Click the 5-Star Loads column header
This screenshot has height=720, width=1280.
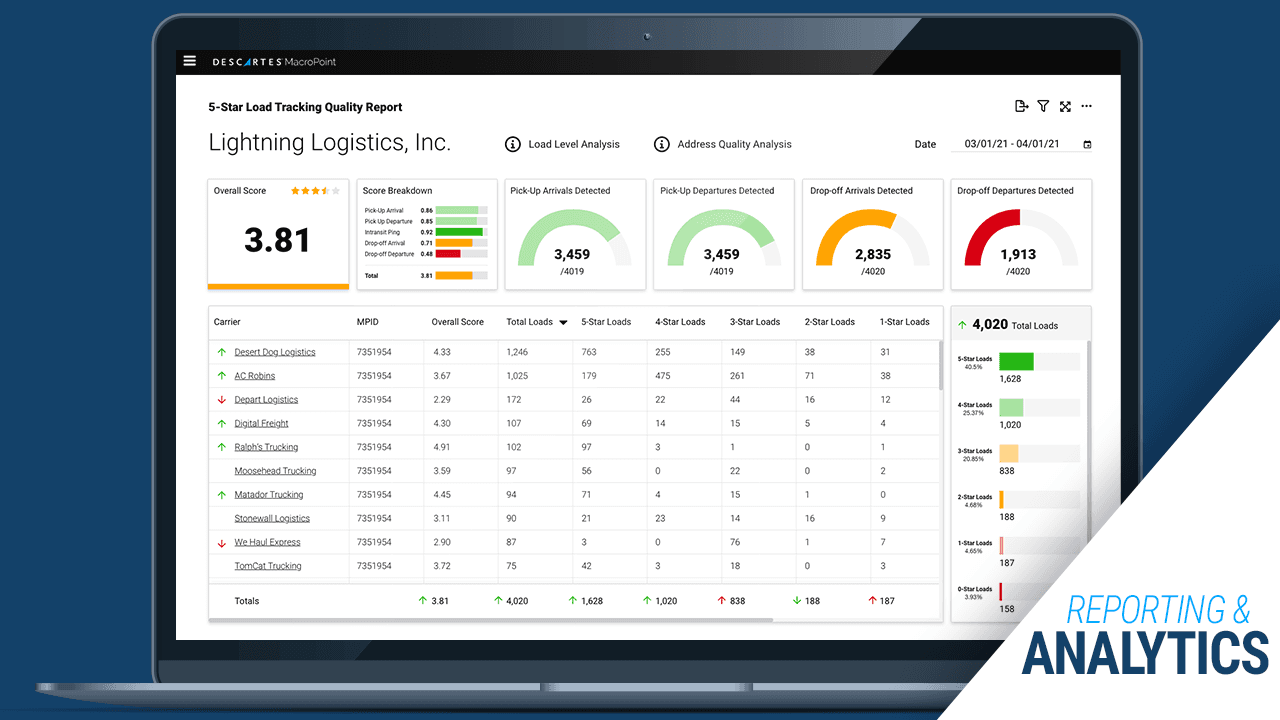(x=606, y=322)
